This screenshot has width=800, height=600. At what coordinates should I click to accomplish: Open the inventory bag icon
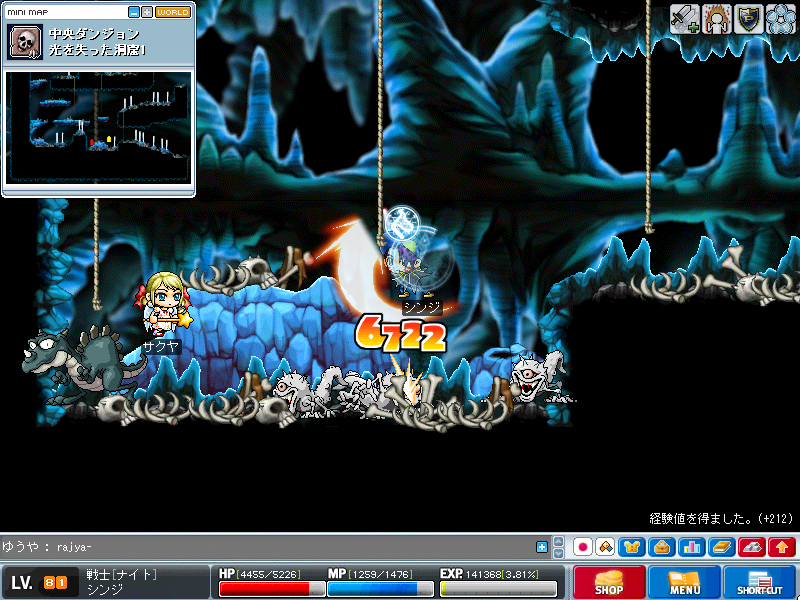tap(660, 547)
